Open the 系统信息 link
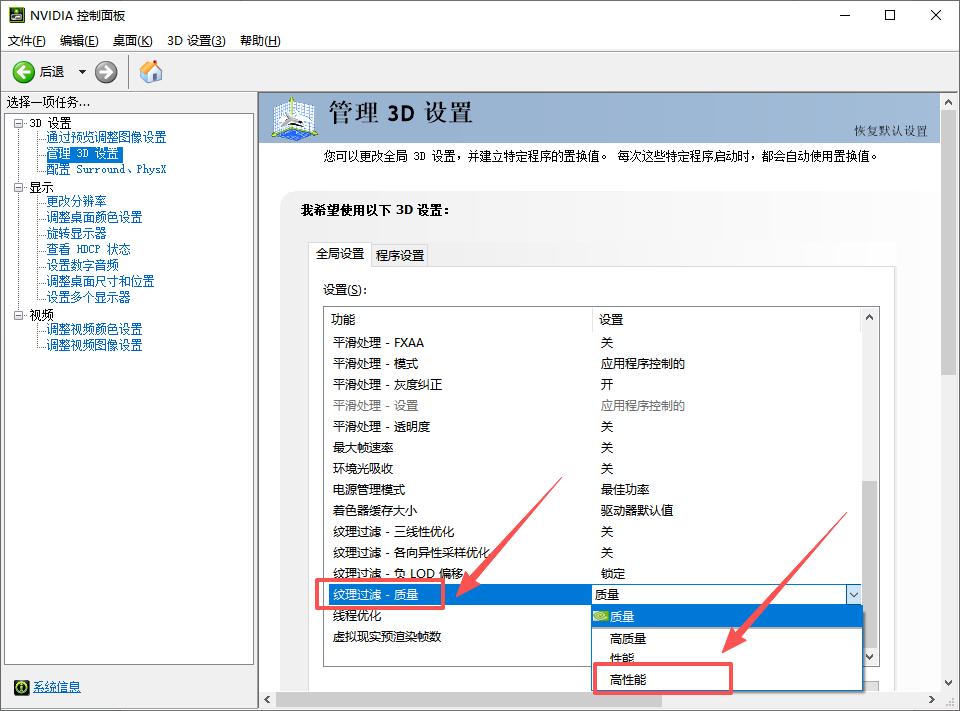Screen dimensions: 960x711 tap(56, 687)
